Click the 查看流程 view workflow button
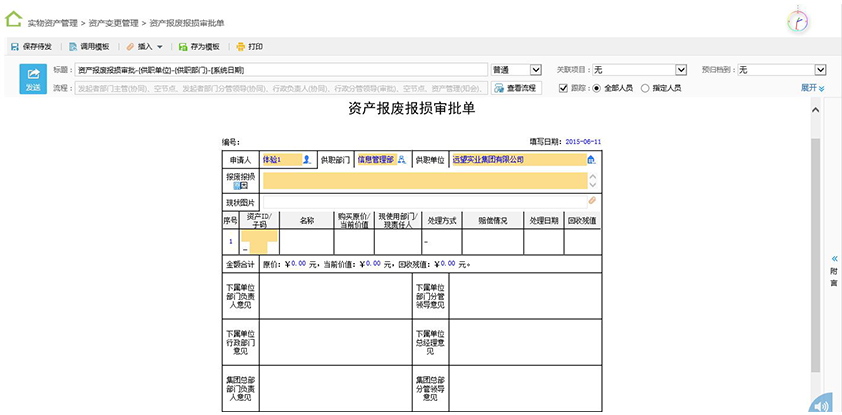This screenshot has height=415, width=842. [x=516, y=88]
